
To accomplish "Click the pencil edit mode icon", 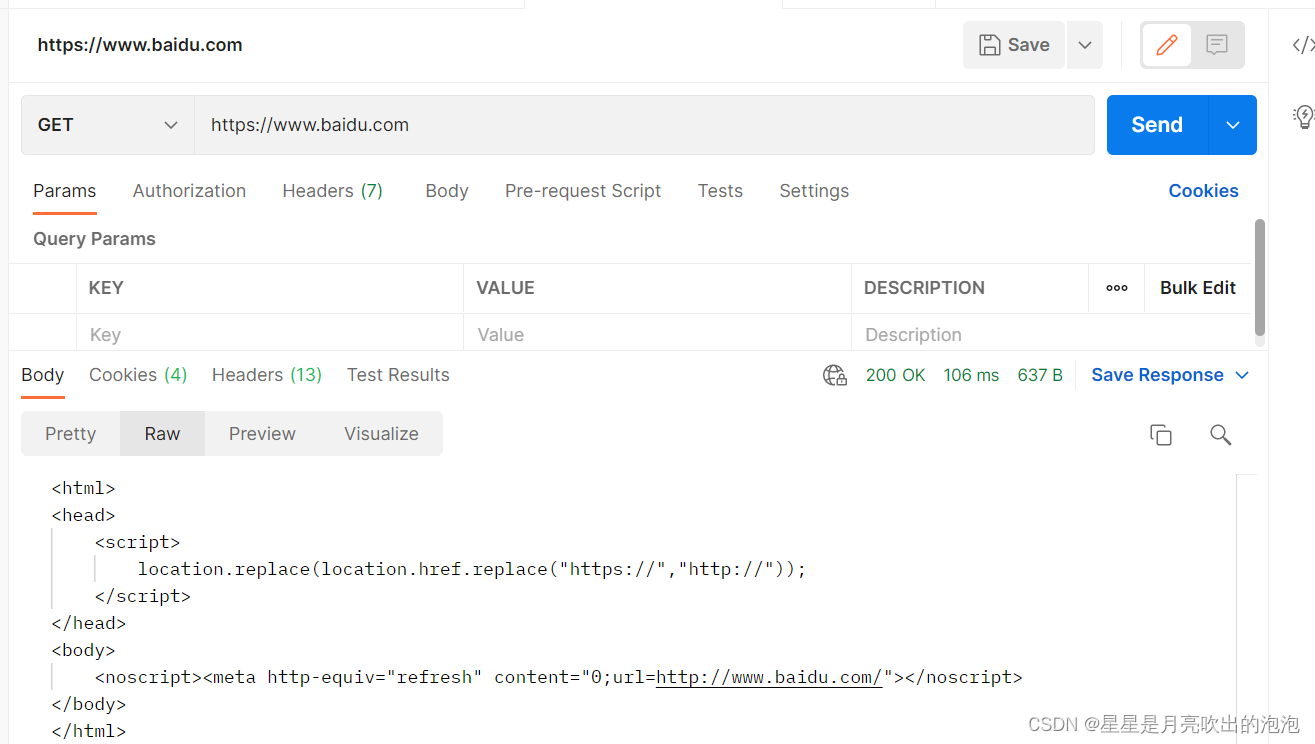I will pyautogui.click(x=1167, y=45).
